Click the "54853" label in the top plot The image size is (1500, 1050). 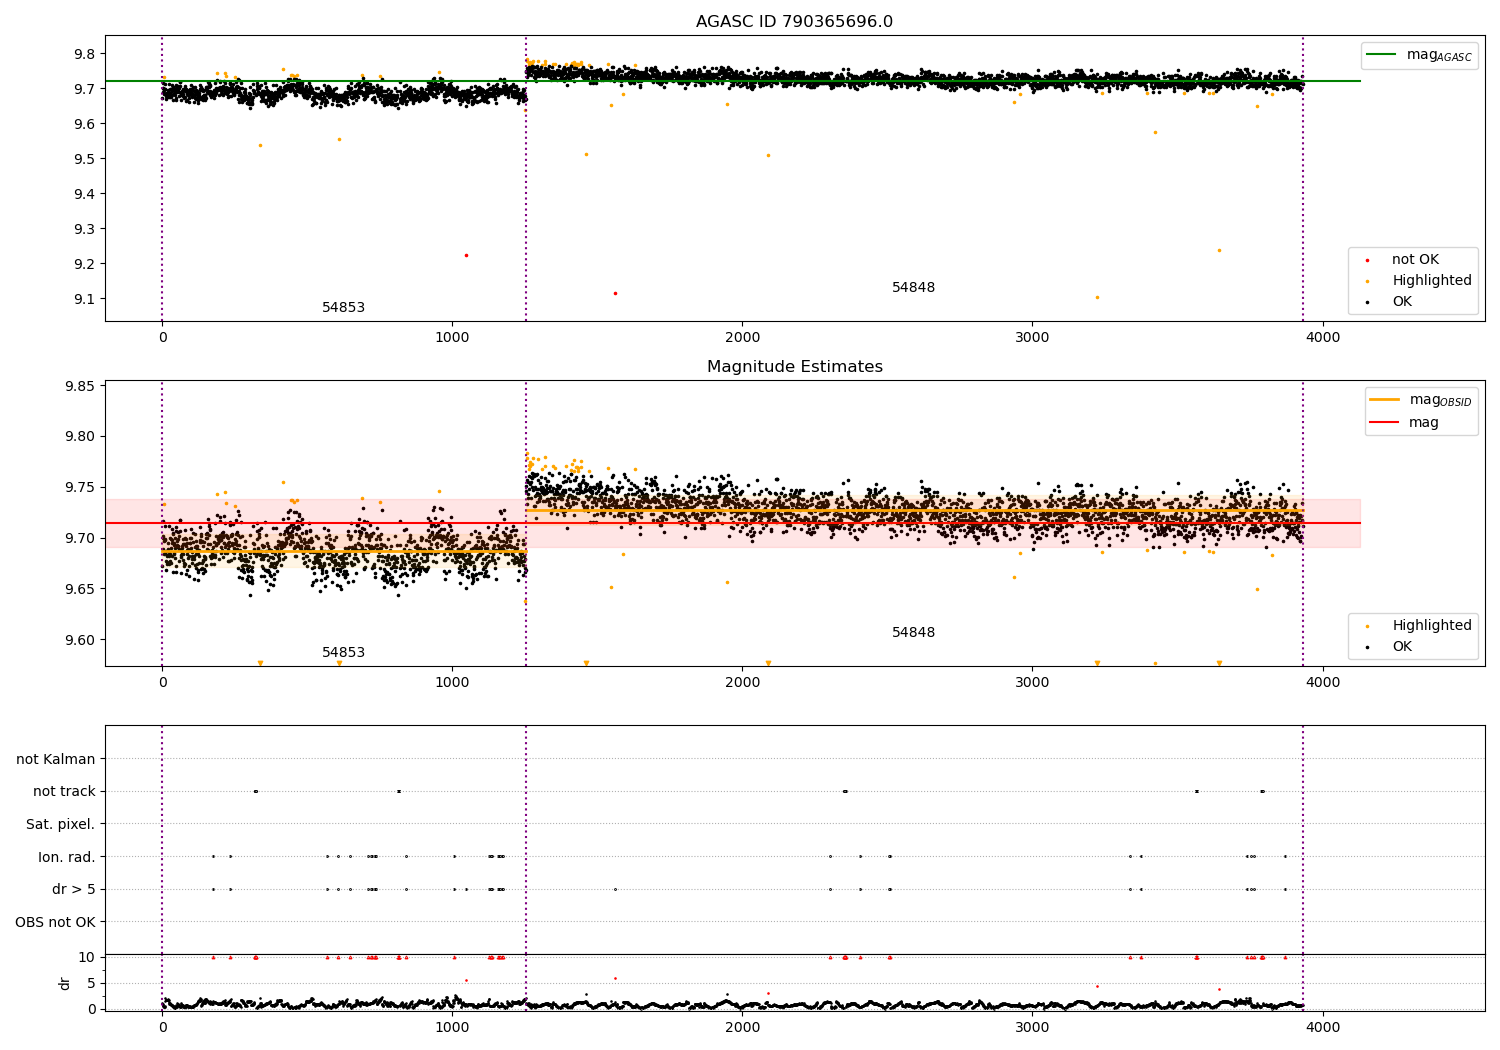point(343,308)
